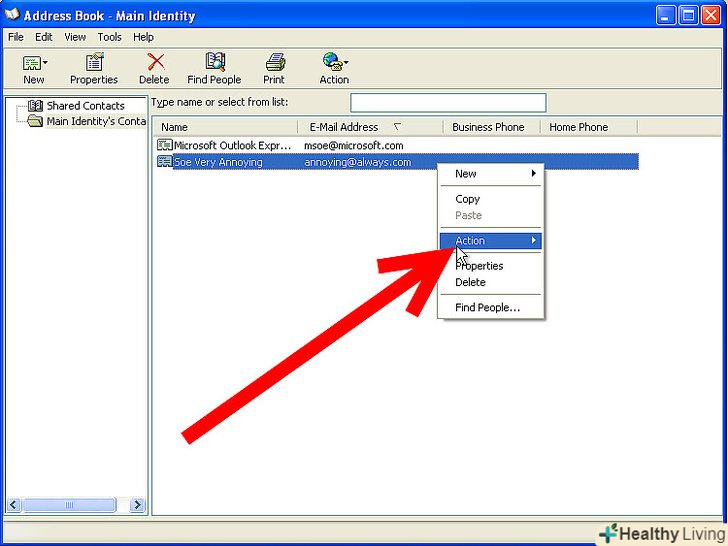The width and height of the screenshot is (728, 546).
Task: Open the Help menu
Action: coord(143,37)
